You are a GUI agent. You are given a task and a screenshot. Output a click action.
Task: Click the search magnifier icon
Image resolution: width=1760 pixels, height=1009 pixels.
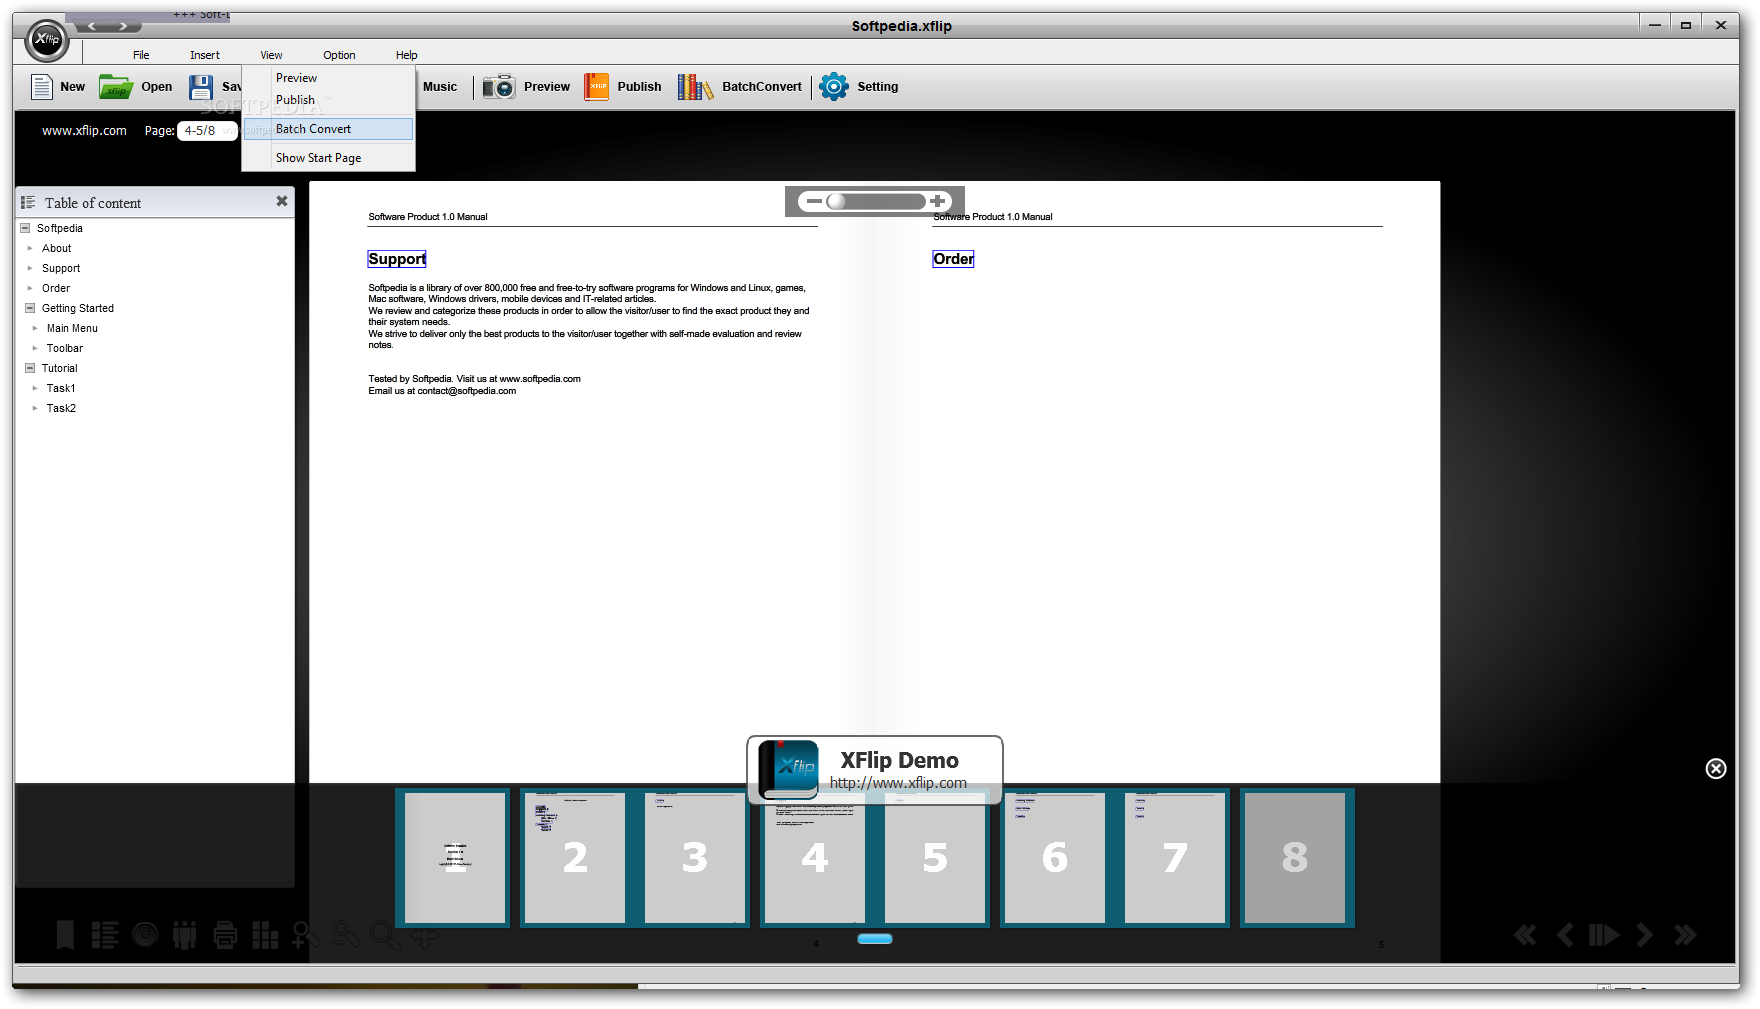[385, 935]
